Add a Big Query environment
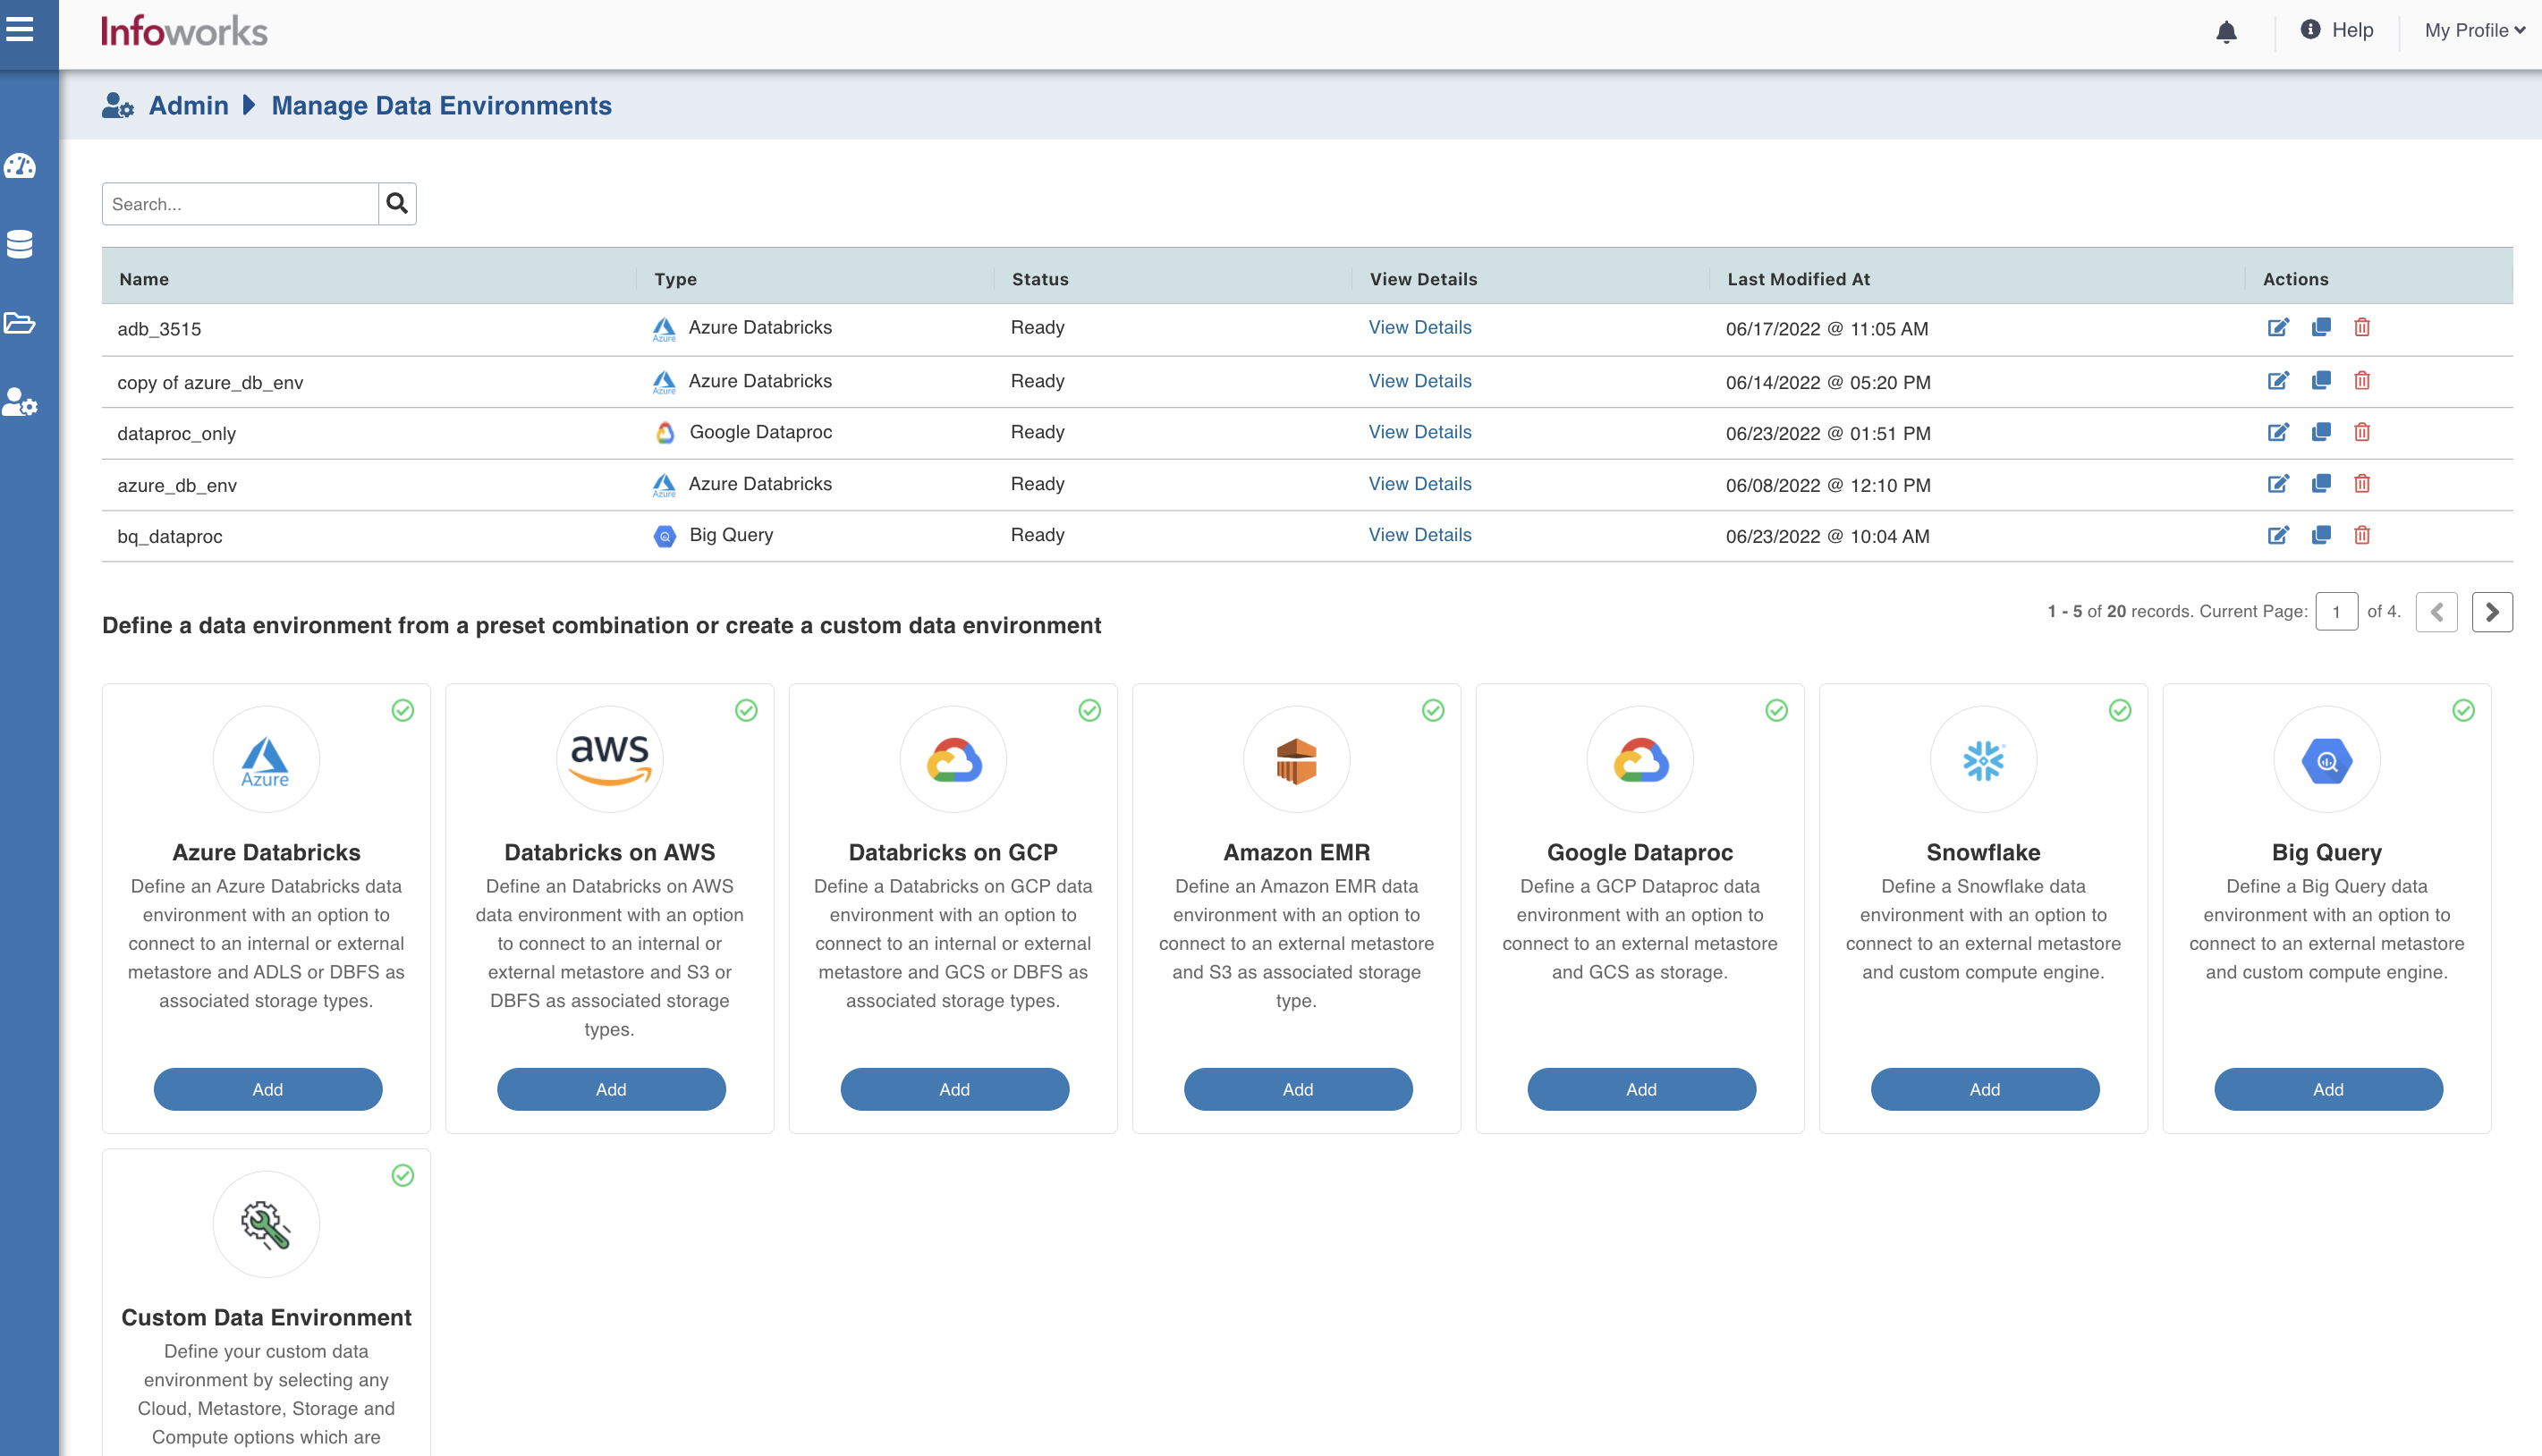Image resolution: width=2542 pixels, height=1456 pixels. pyautogui.click(x=2328, y=1089)
